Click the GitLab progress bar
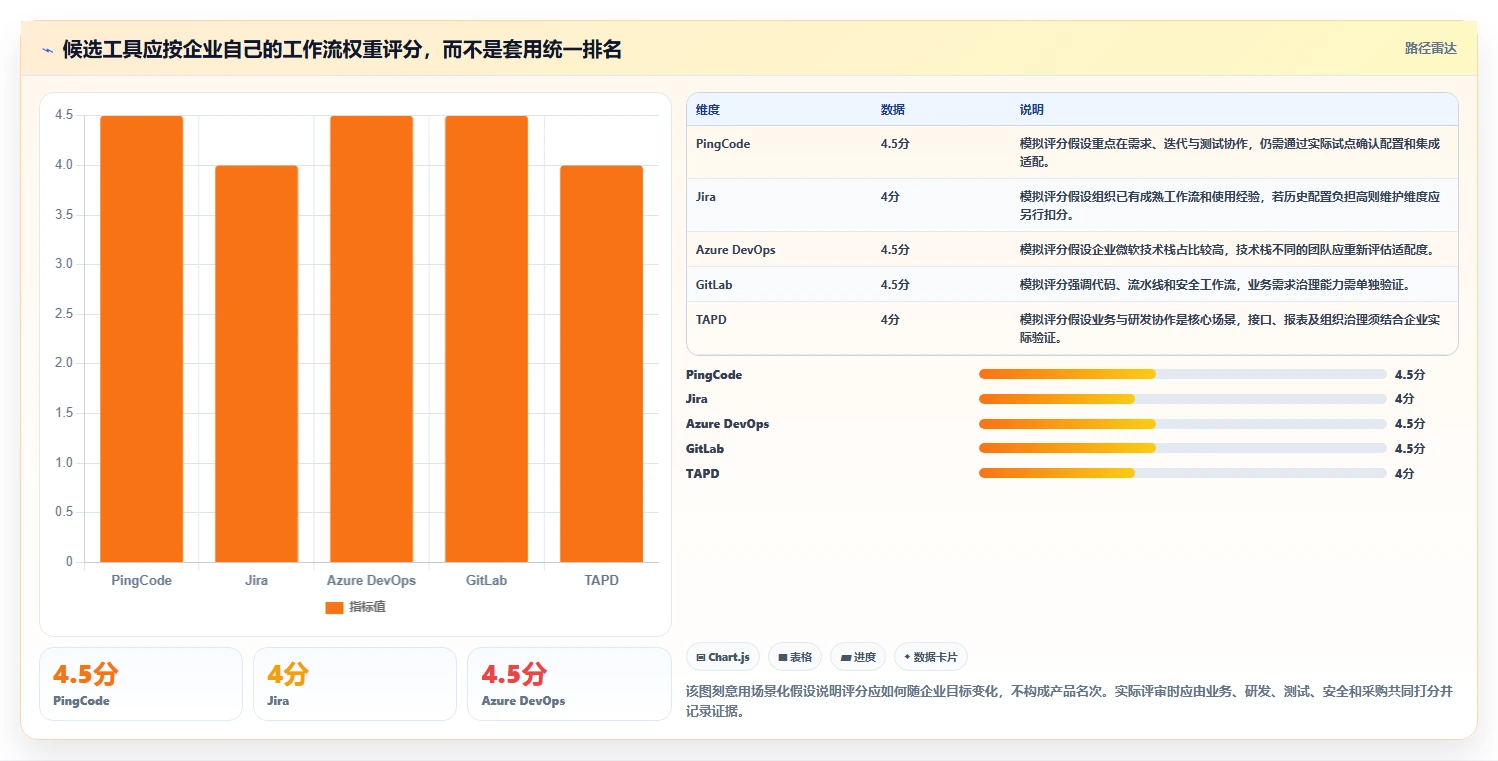The height and width of the screenshot is (761, 1498). click(1183, 448)
